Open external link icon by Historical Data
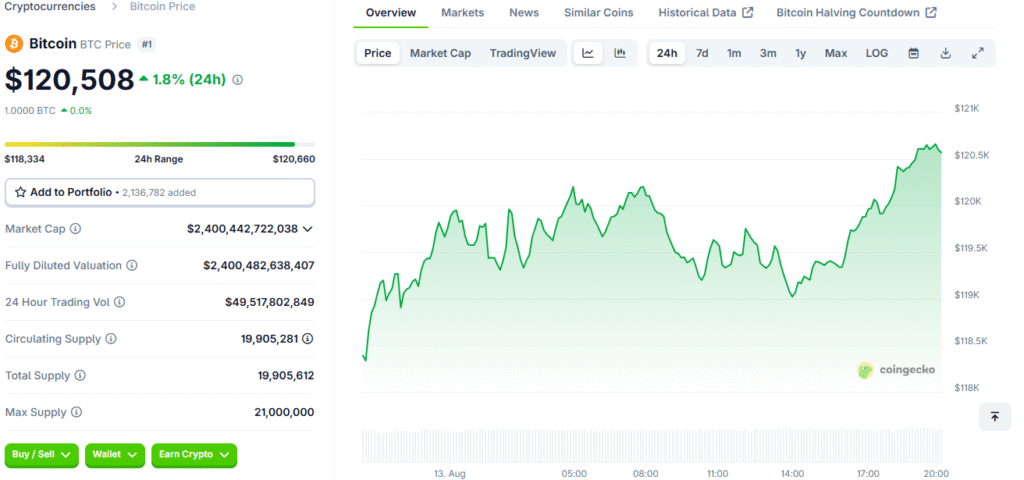This screenshot has height=480, width=1024. click(x=748, y=12)
